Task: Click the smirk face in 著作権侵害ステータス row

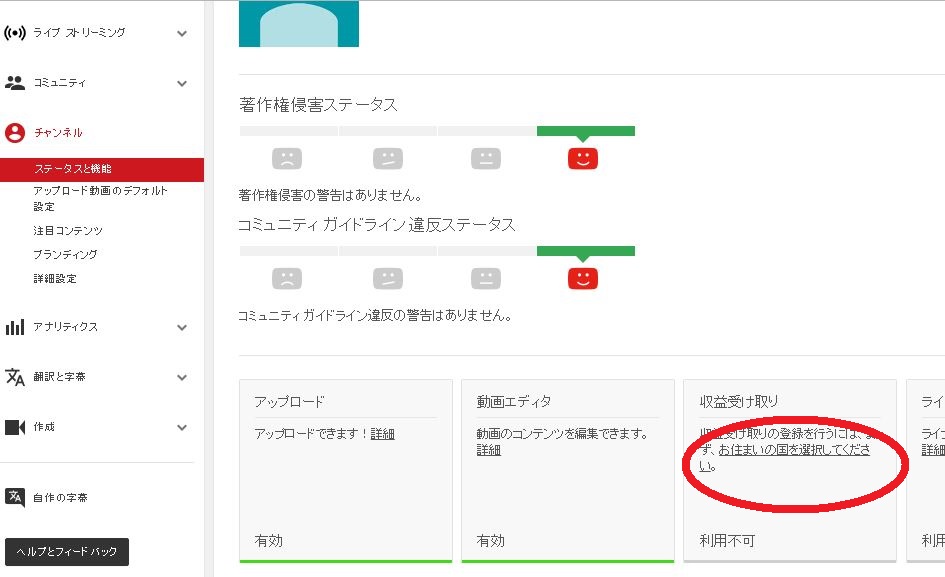Action: [x=388, y=159]
